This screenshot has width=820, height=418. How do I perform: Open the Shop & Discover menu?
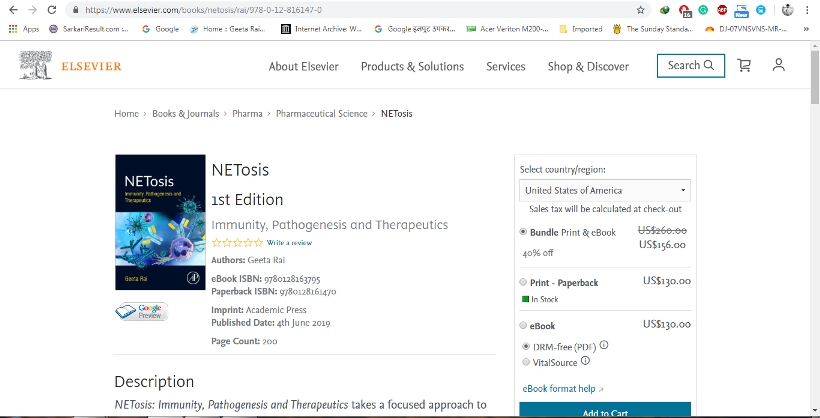(x=588, y=66)
